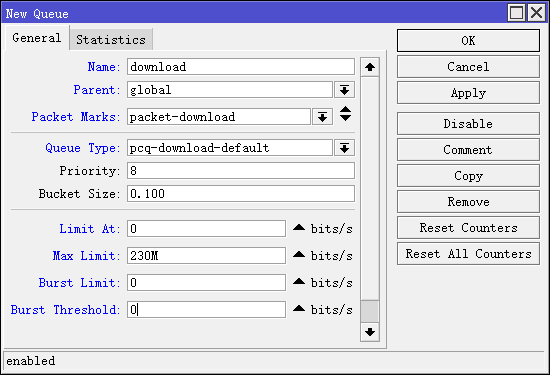This screenshot has width=550, height=375.
Task: Click the 'Queue Type:' label
Action: pyautogui.click(x=83, y=148)
